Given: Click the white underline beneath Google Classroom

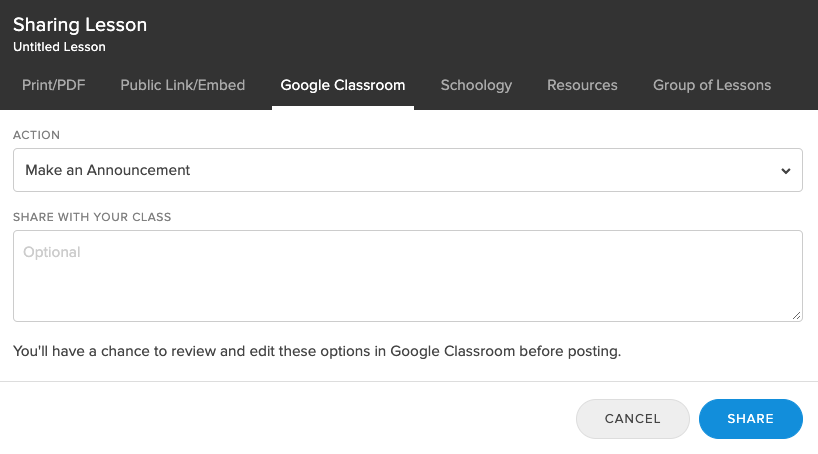Looking at the screenshot, I should [343, 107].
